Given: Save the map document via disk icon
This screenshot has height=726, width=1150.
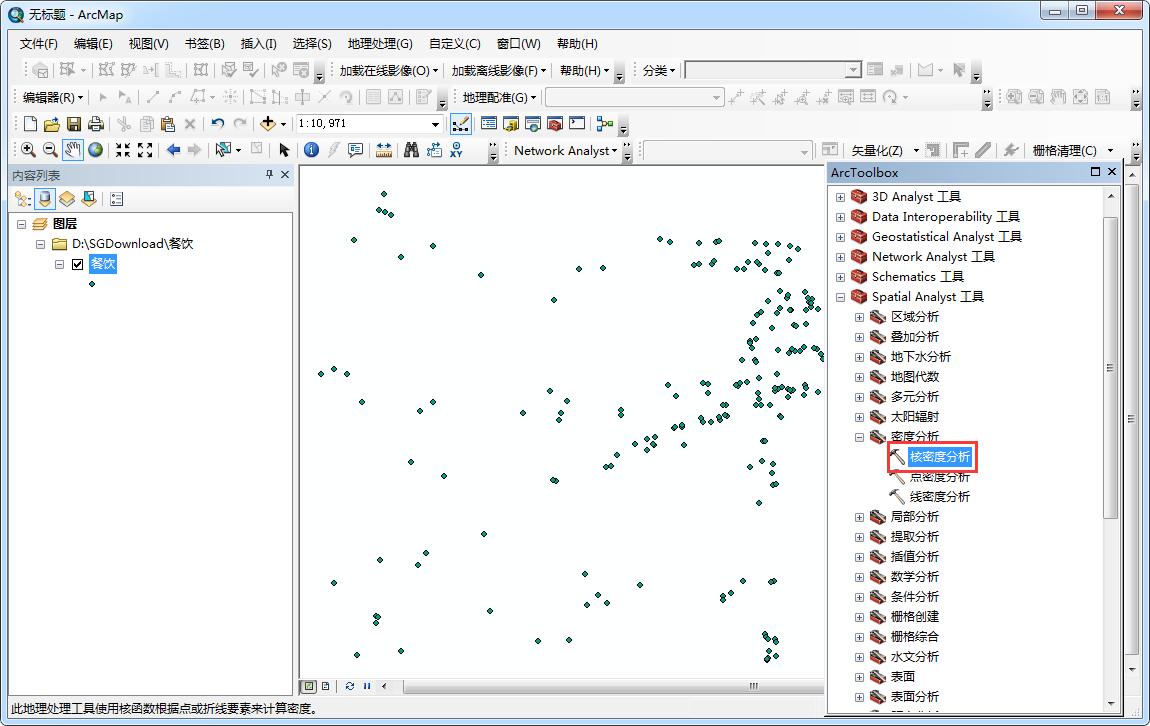Looking at the screenshot, I should (74, 123).
